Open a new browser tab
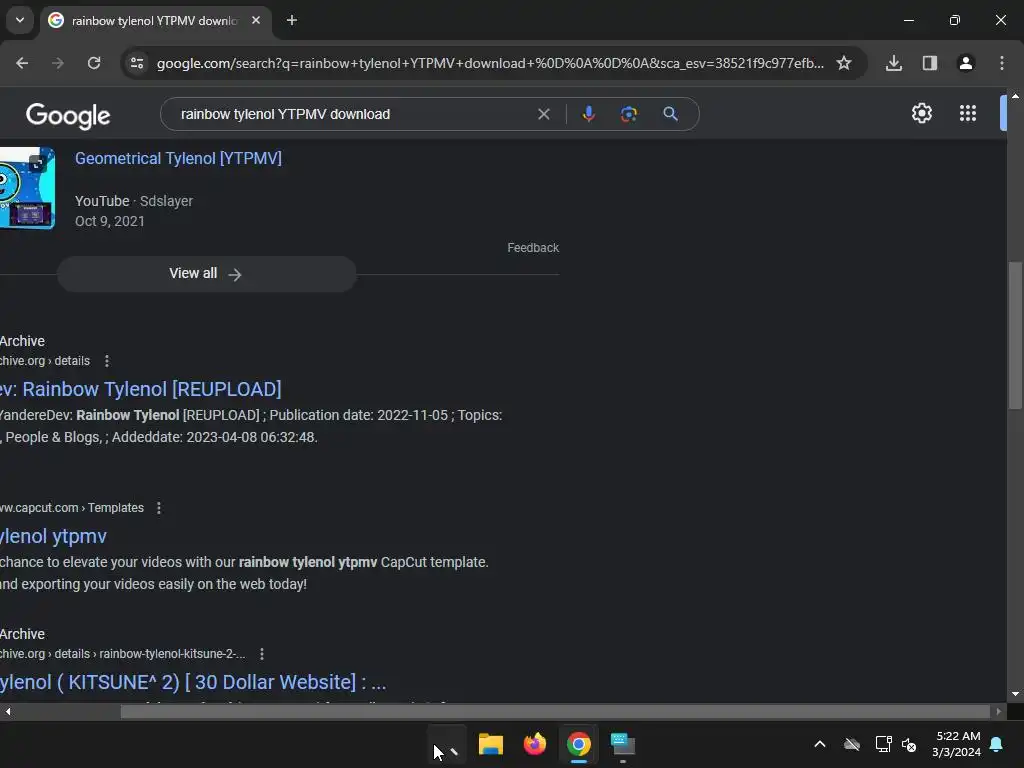The width and height of the screenshot is (1024, 768). click(x=292, y=20)
